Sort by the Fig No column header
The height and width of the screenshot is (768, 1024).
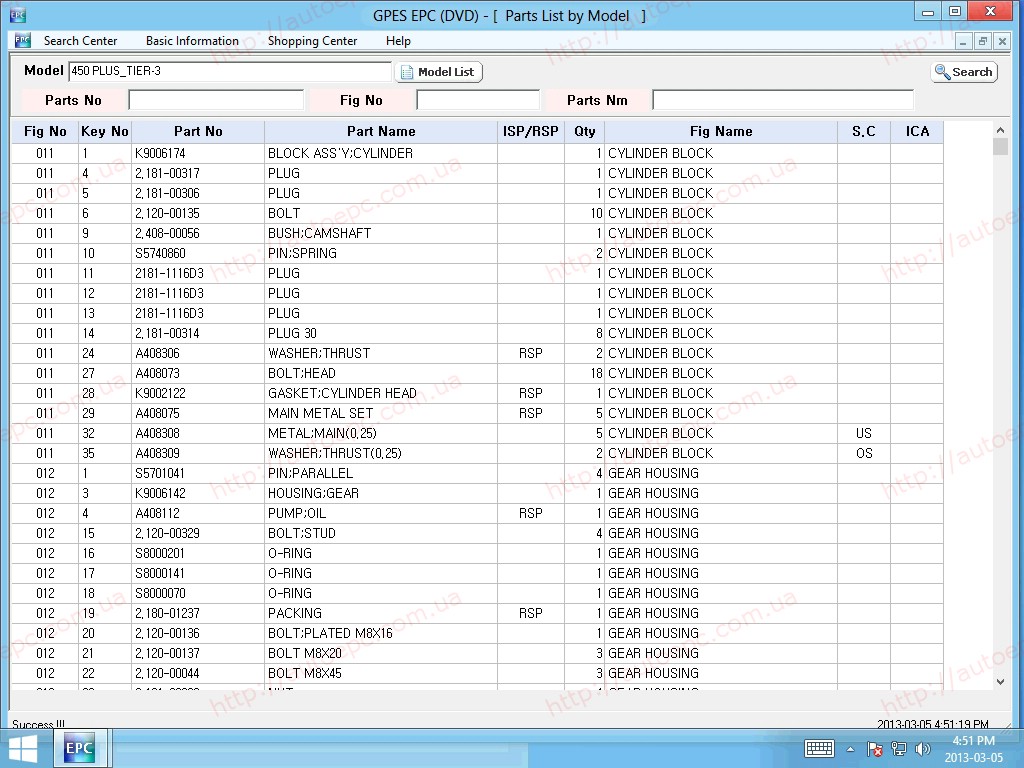(45, 131)
